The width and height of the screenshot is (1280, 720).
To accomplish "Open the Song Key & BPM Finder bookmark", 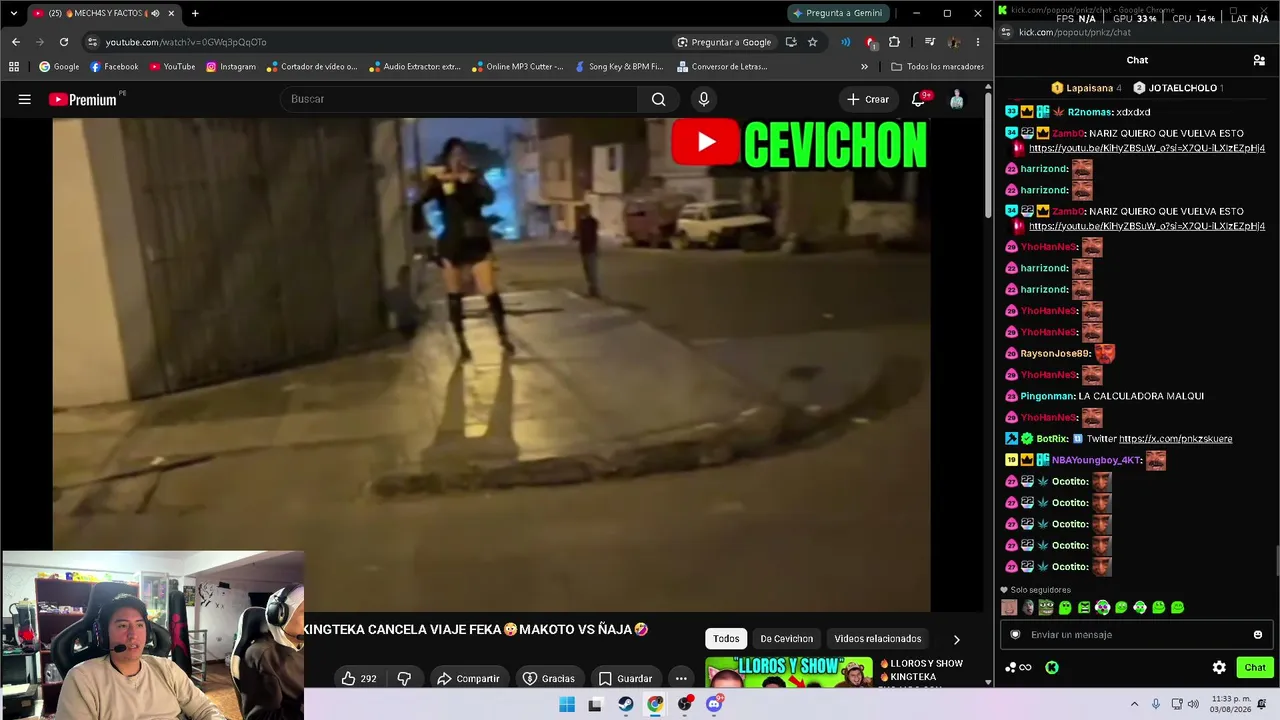I will [x=619, y=67].
